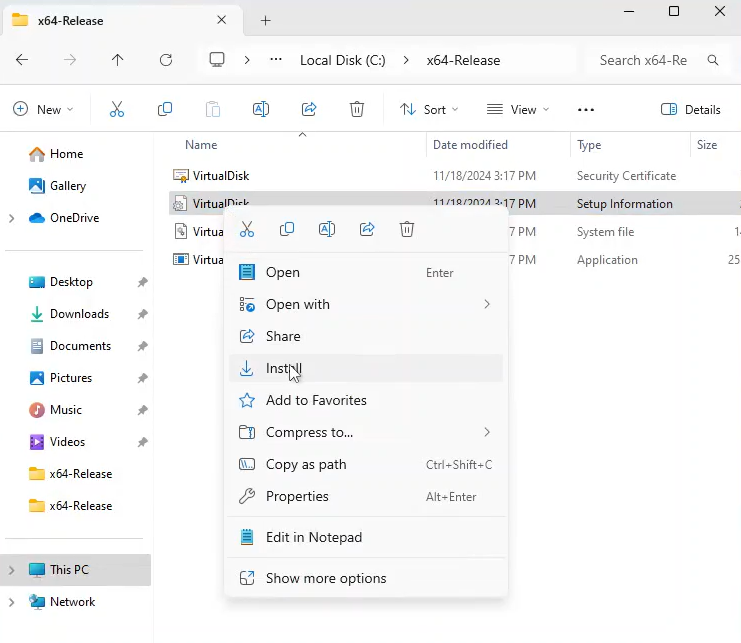
Task: Click Local Disk (C:) in the breadcrumb
Action: (x=343, y=60)
